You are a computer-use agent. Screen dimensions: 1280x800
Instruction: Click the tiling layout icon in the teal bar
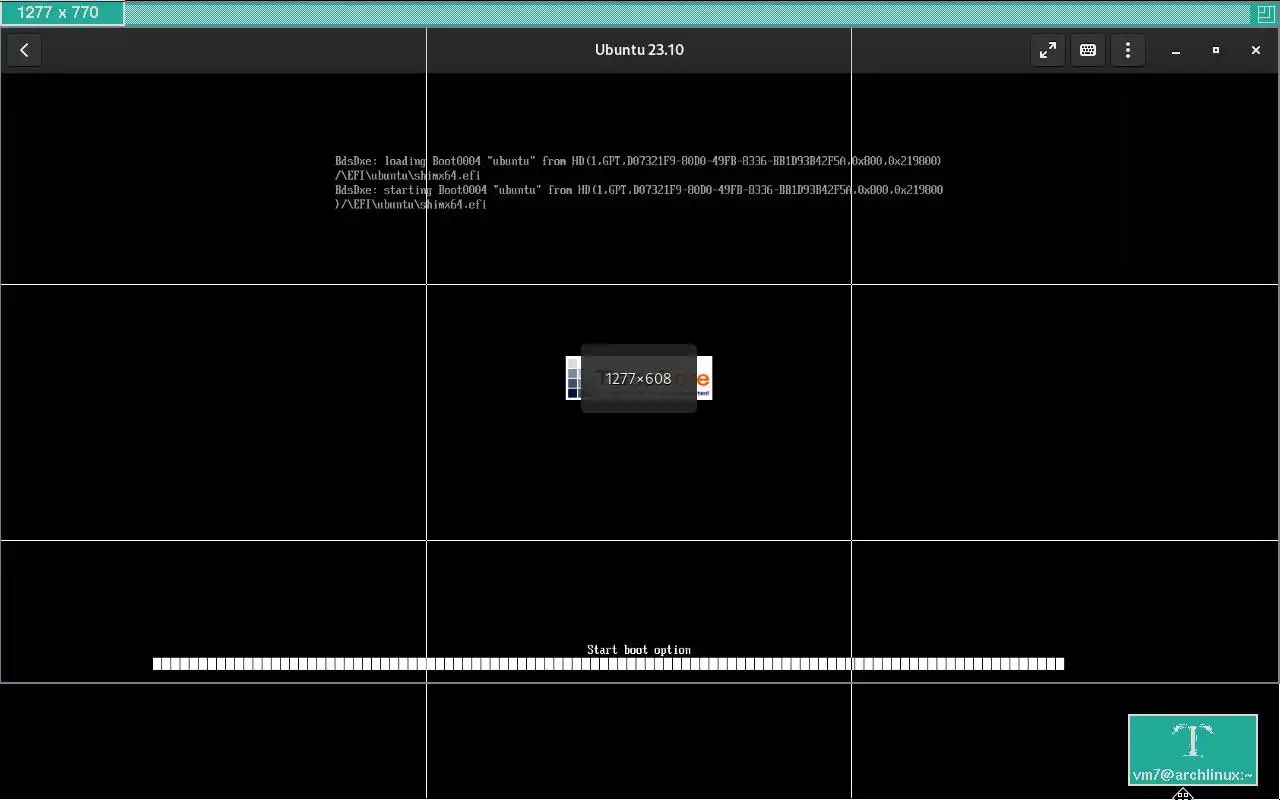[x=1265, y=13]
